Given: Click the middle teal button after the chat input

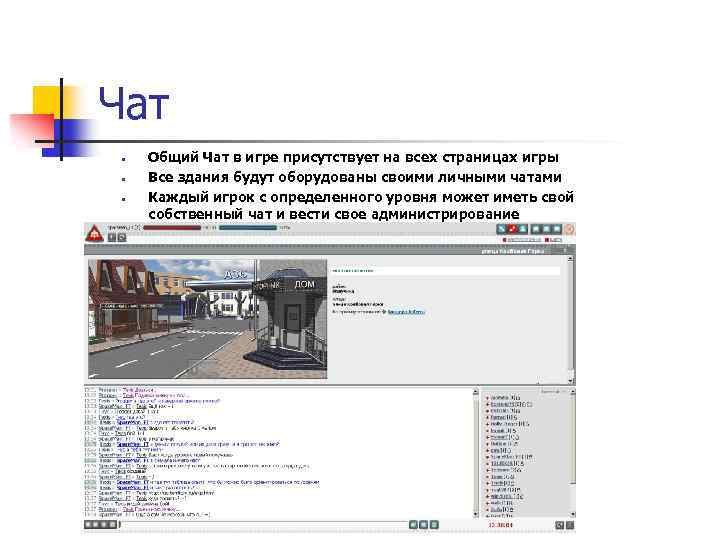Looking at the screenshot, I should (423, 524).
